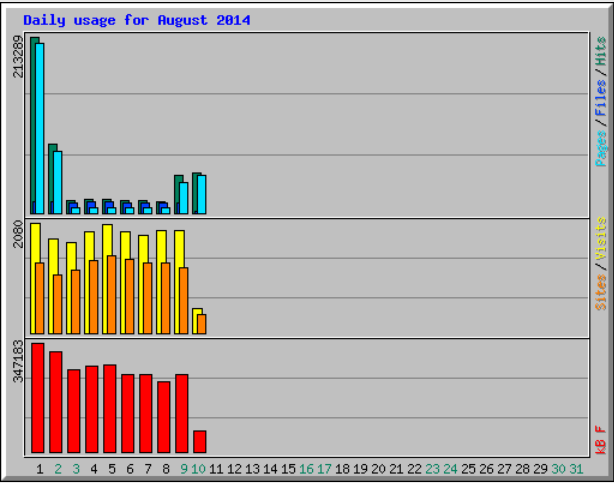Viewport: 614px width, 483px height.
Task: Click the cyan bar for day 10 in top chart
Action: click(201, 194)
